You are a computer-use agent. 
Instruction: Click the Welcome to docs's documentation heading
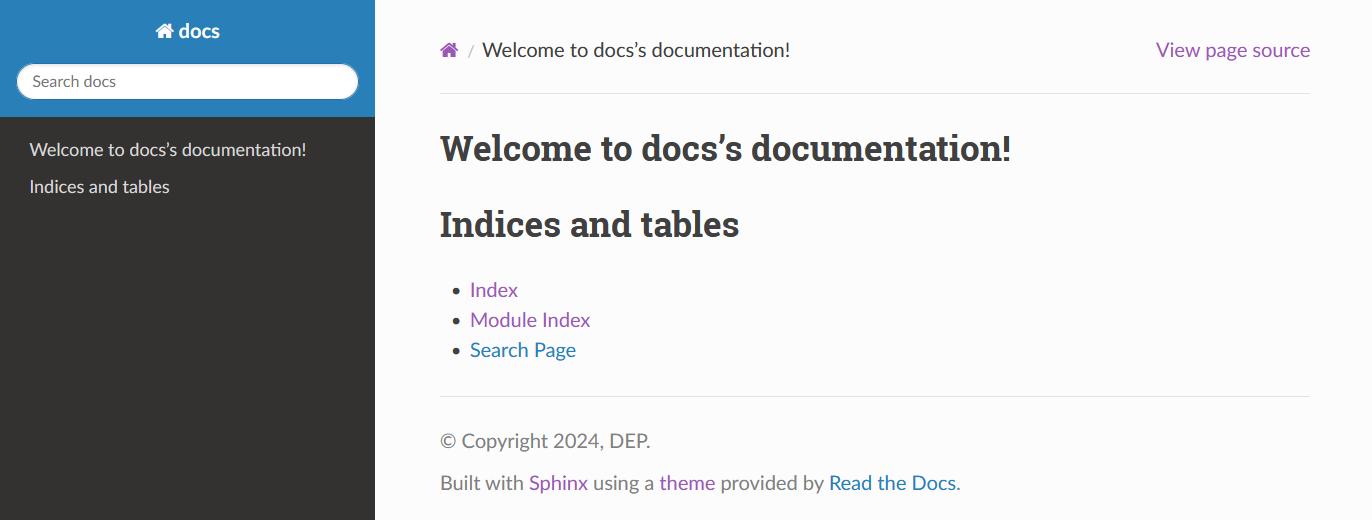[726, 149]
